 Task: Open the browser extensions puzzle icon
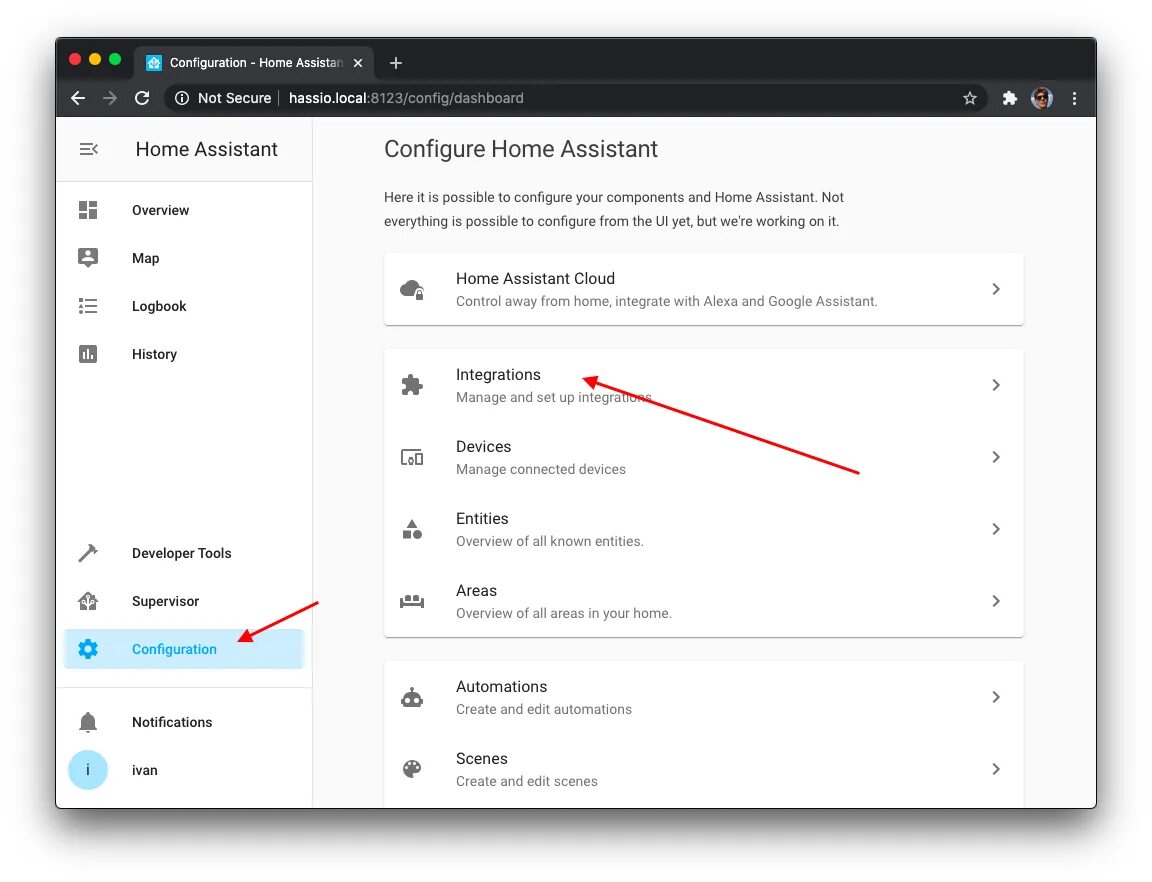(x=1009, y=98)
